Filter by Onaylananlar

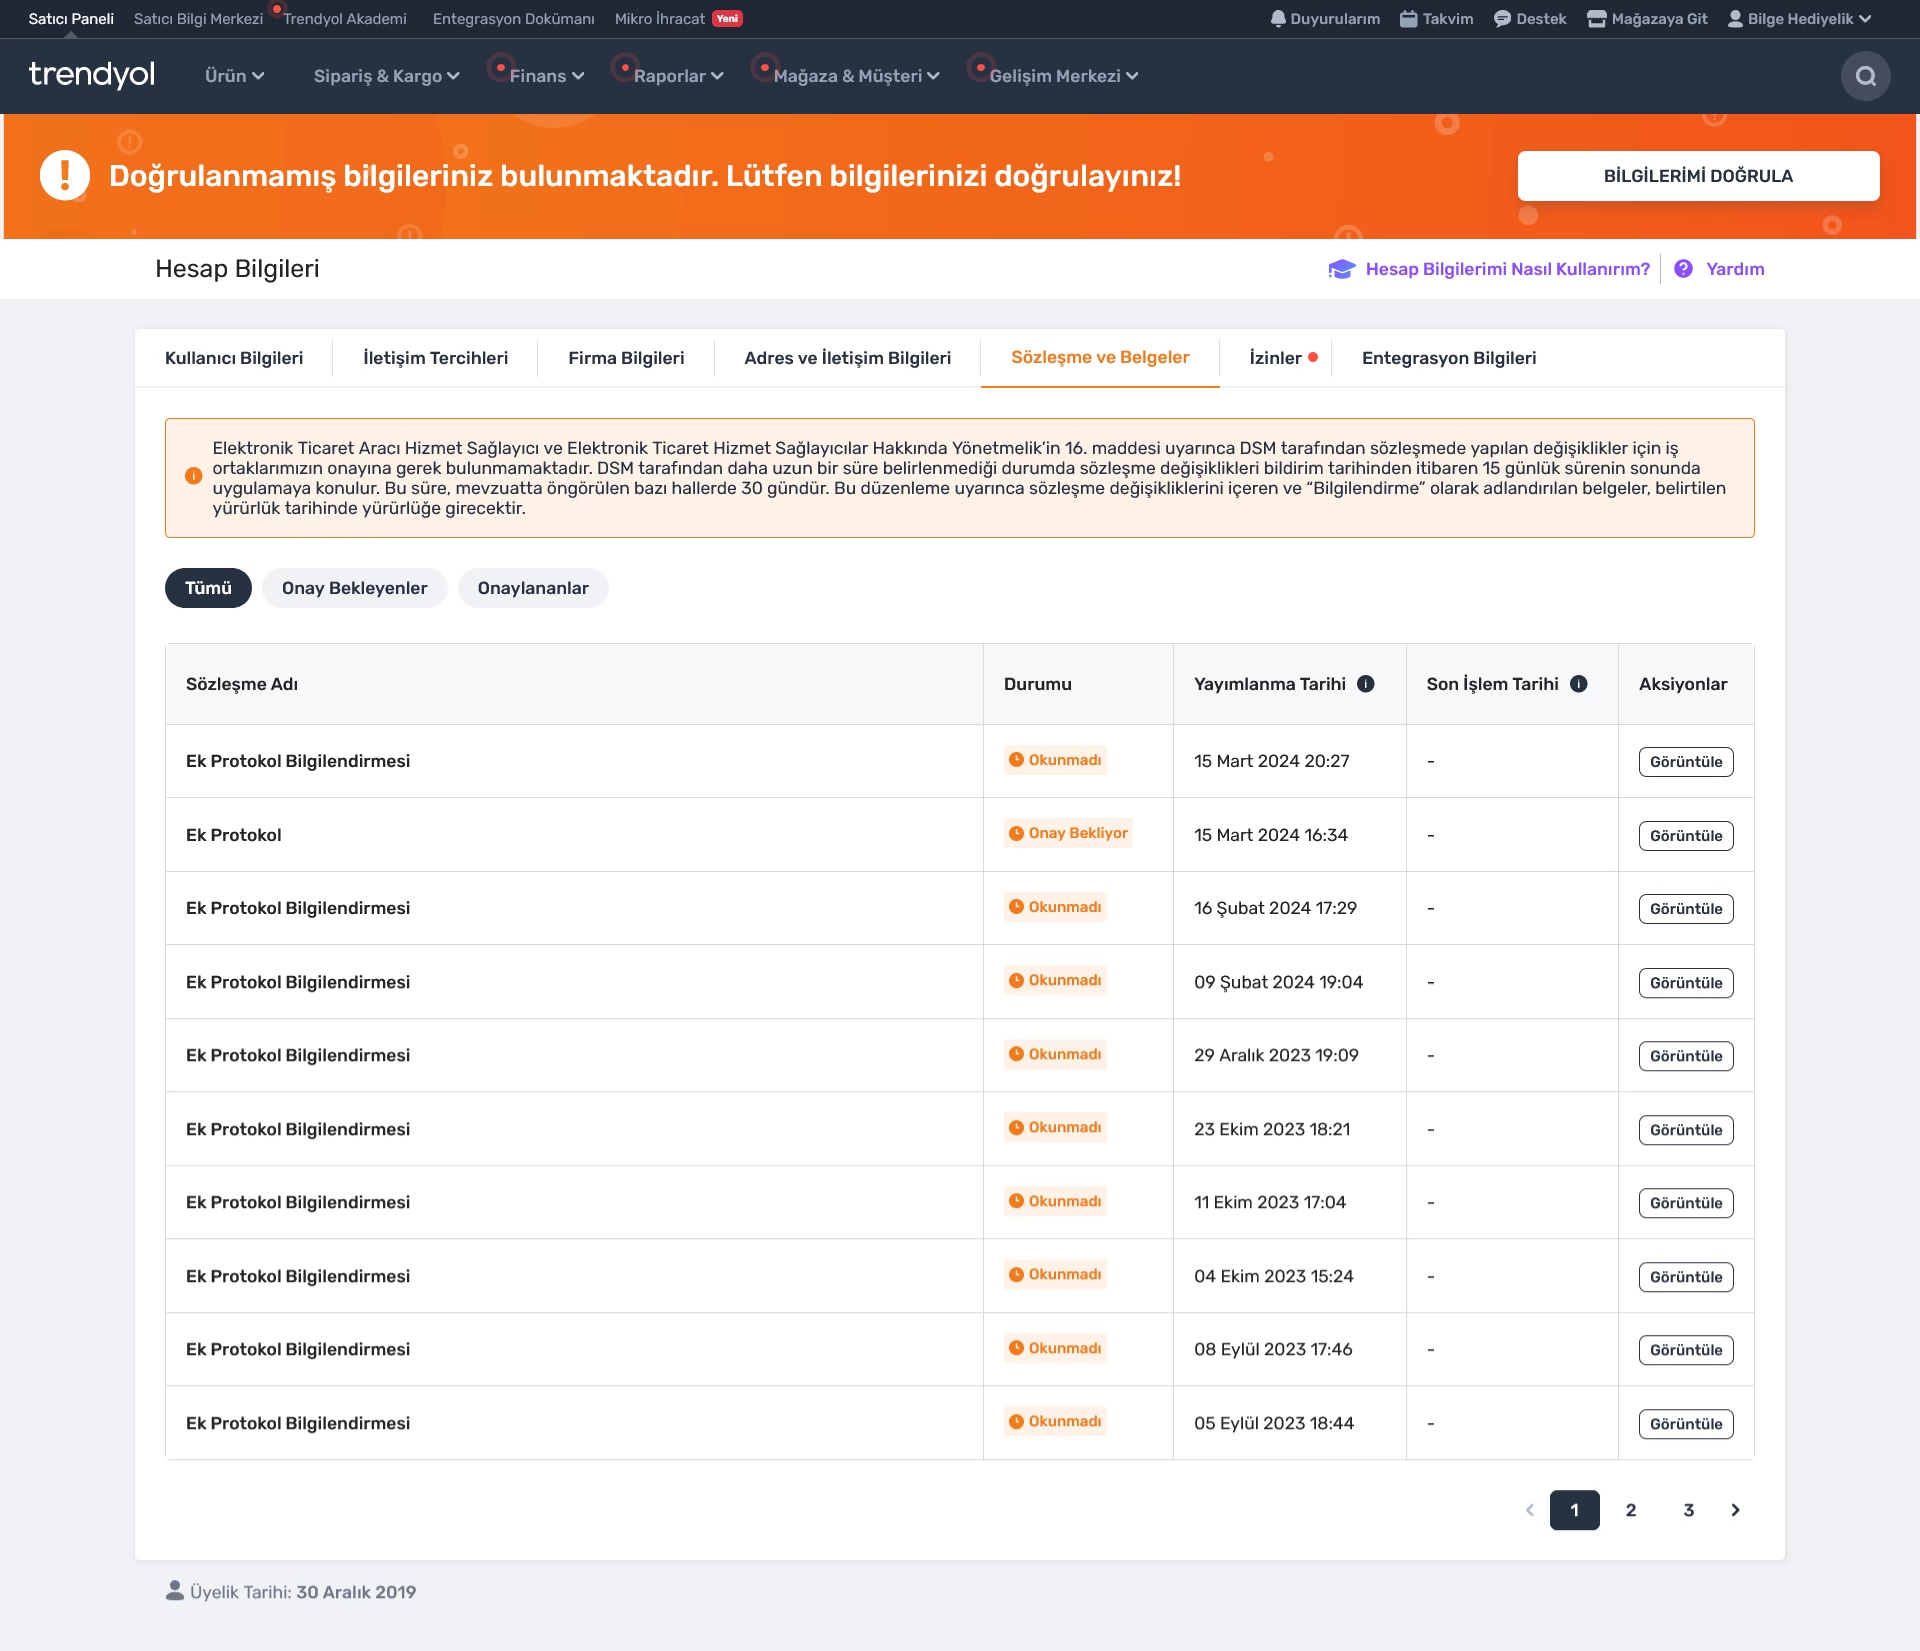tap(533, 588)
